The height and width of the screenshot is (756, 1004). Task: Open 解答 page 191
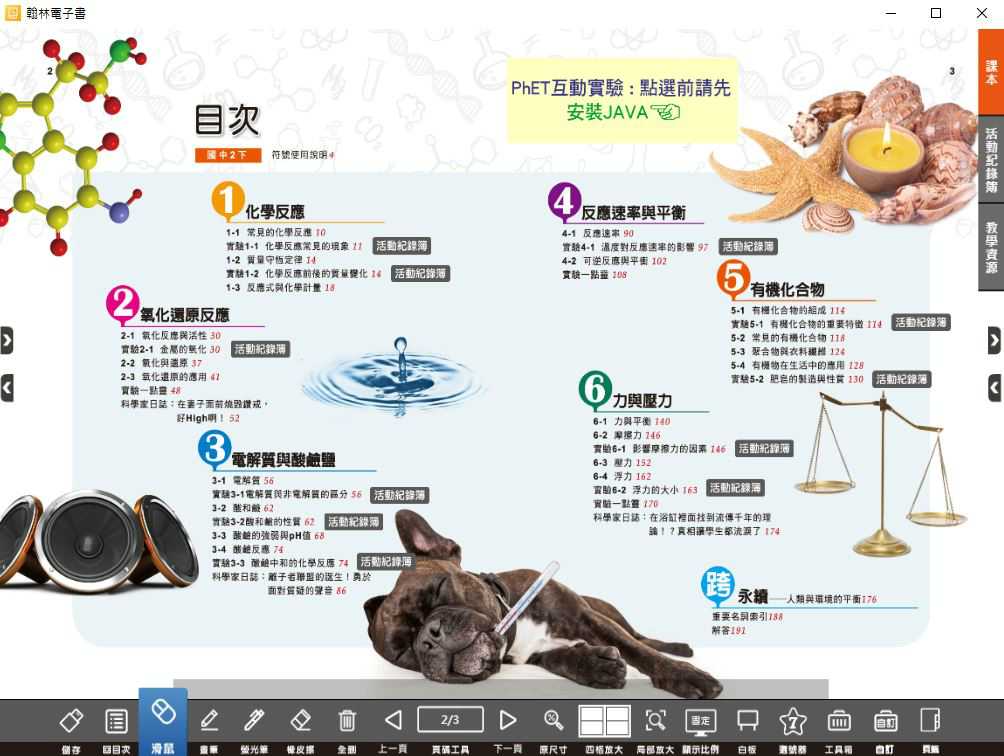point(729,631)
